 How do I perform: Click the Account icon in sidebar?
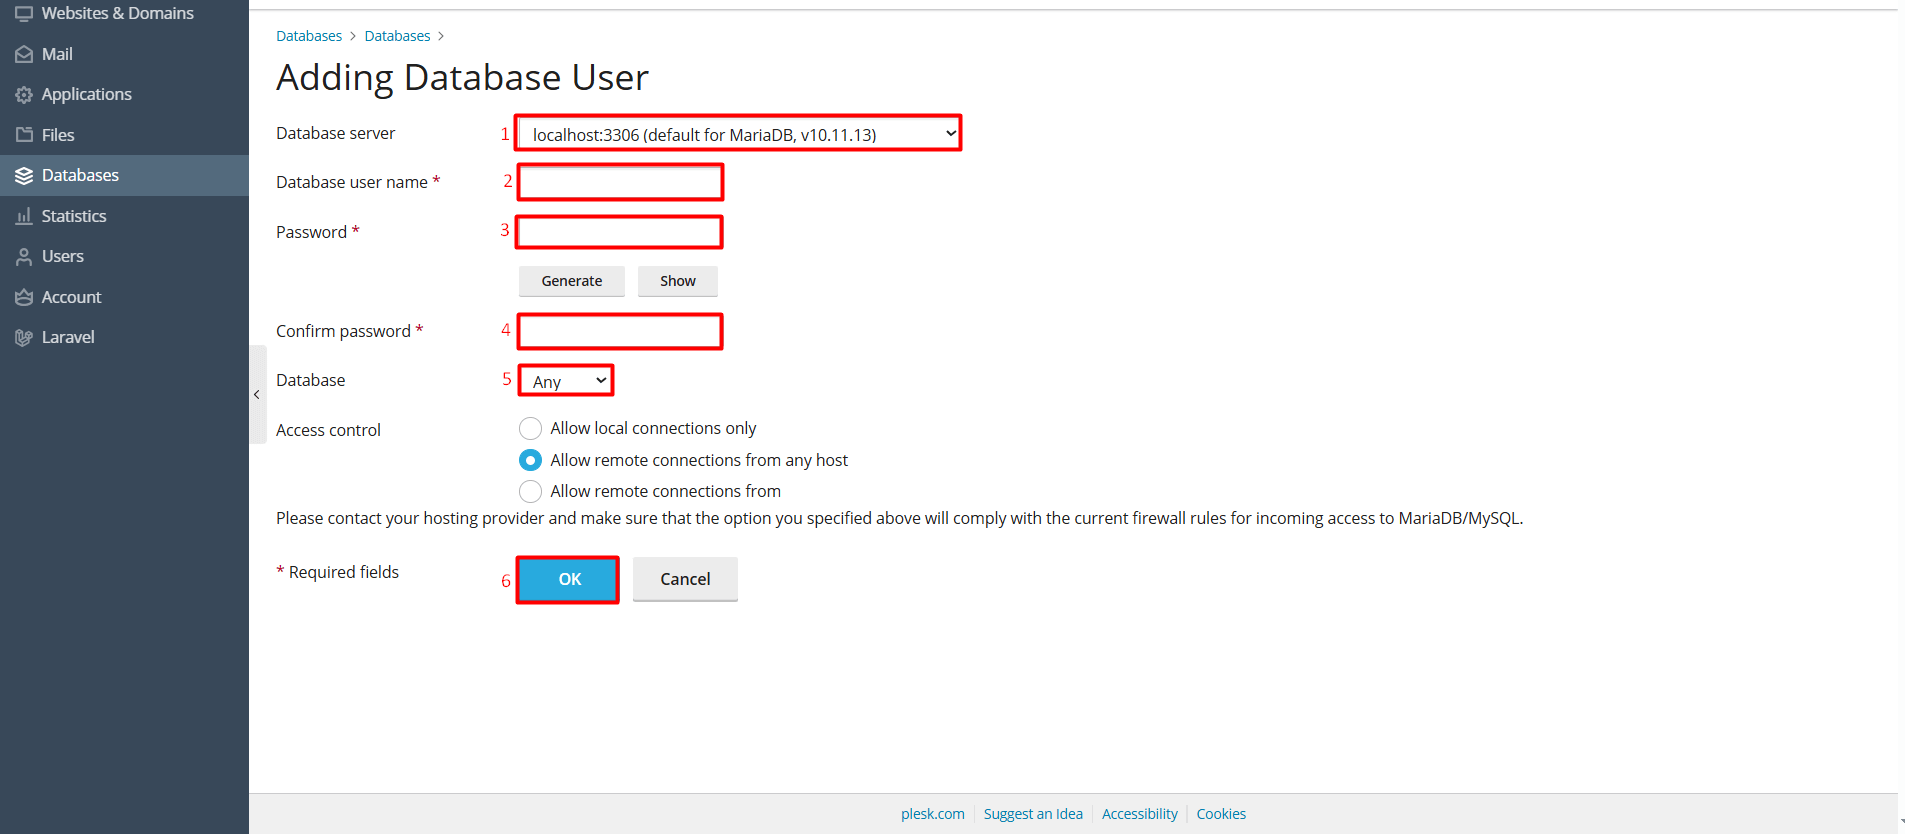(24, 297)
